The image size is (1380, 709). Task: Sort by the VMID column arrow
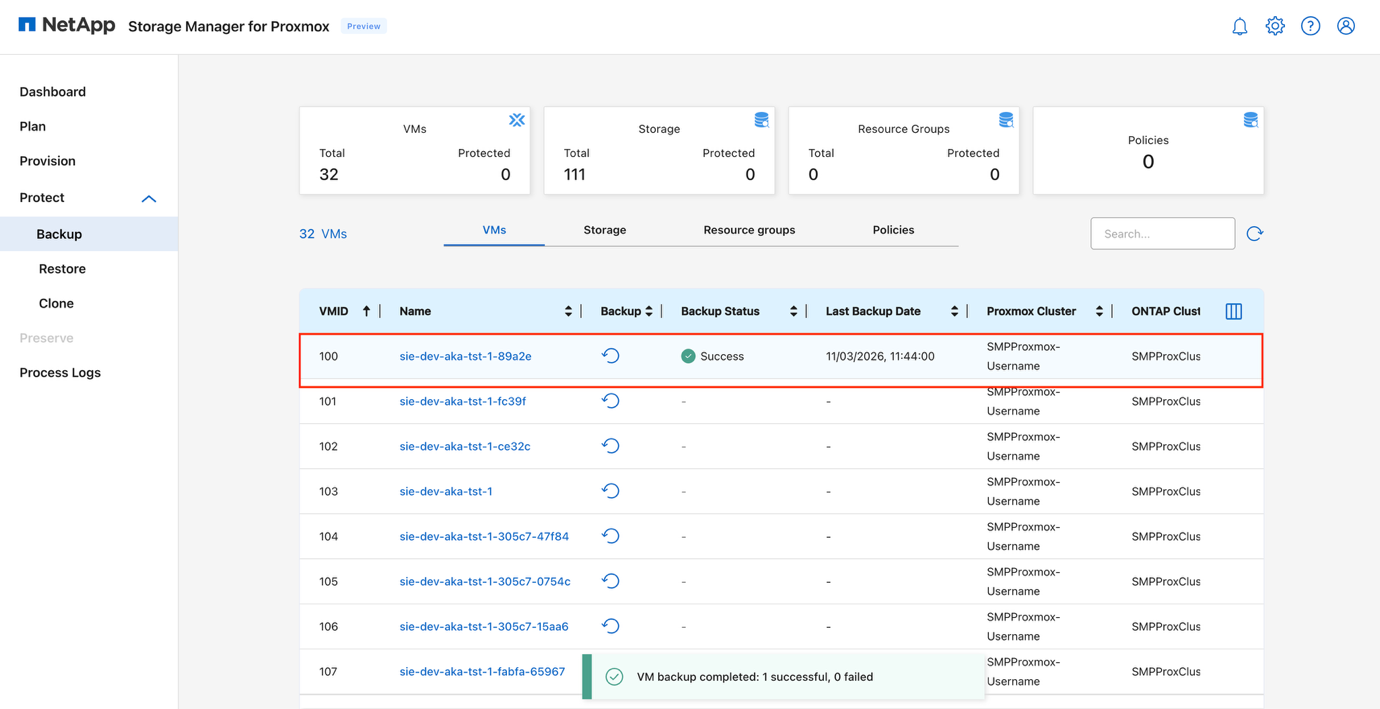[367, 310]
